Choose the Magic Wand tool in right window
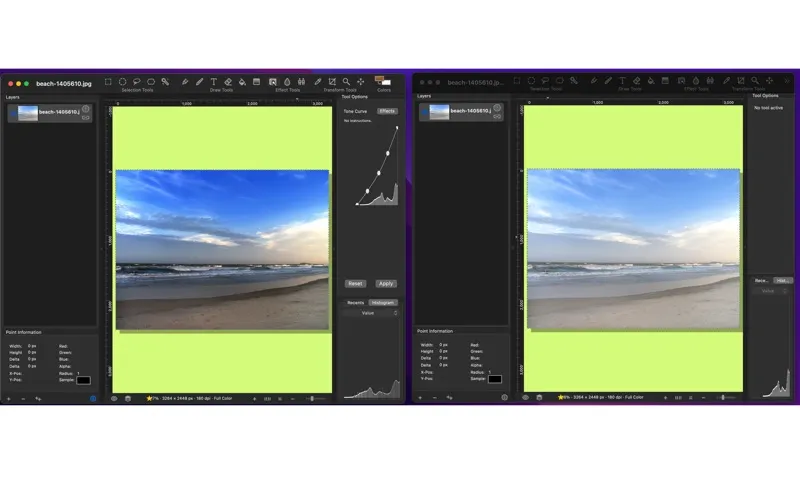800x500 pixels. (x=574, y=81)
